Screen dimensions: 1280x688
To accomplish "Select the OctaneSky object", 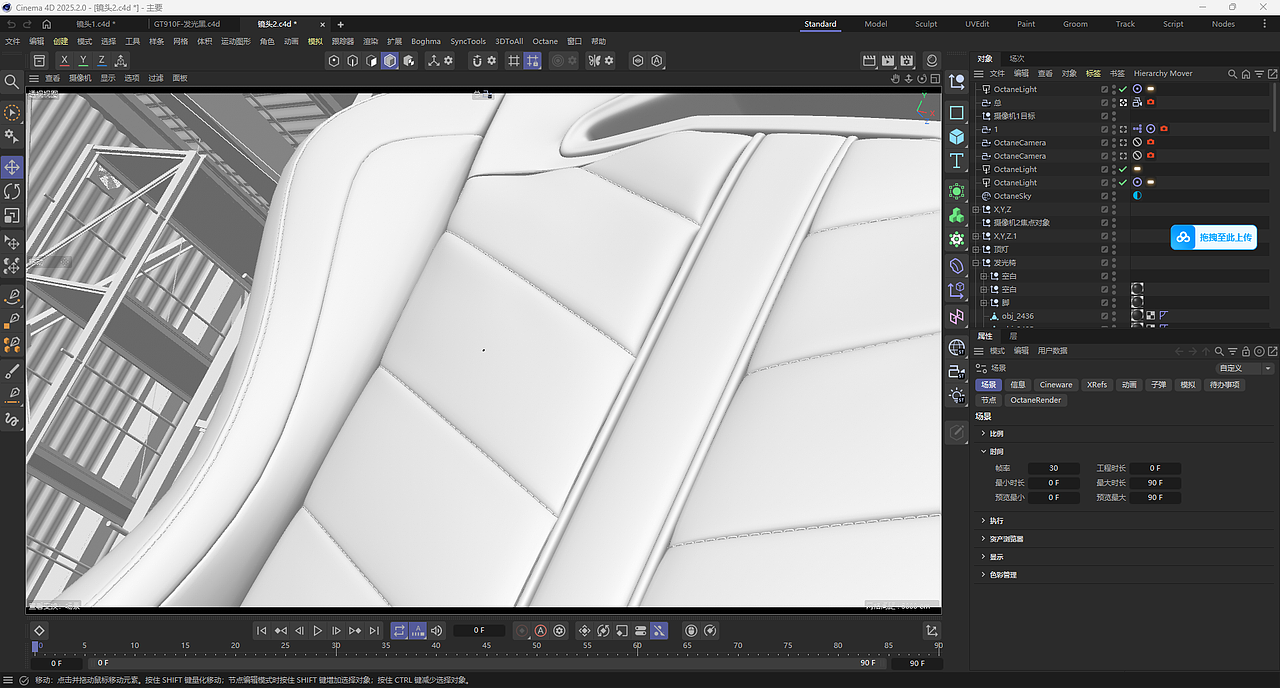I will coord(1012,196).
